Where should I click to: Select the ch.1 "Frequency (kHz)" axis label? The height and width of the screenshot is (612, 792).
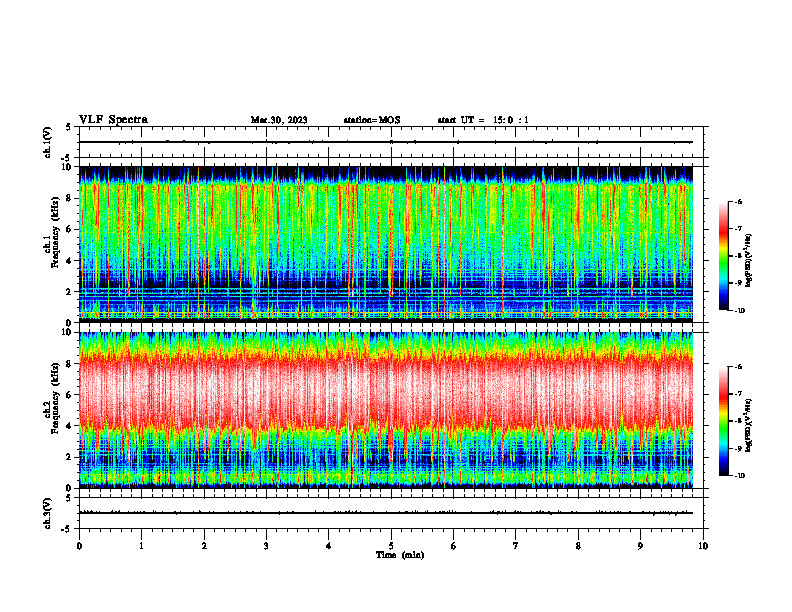55,232
